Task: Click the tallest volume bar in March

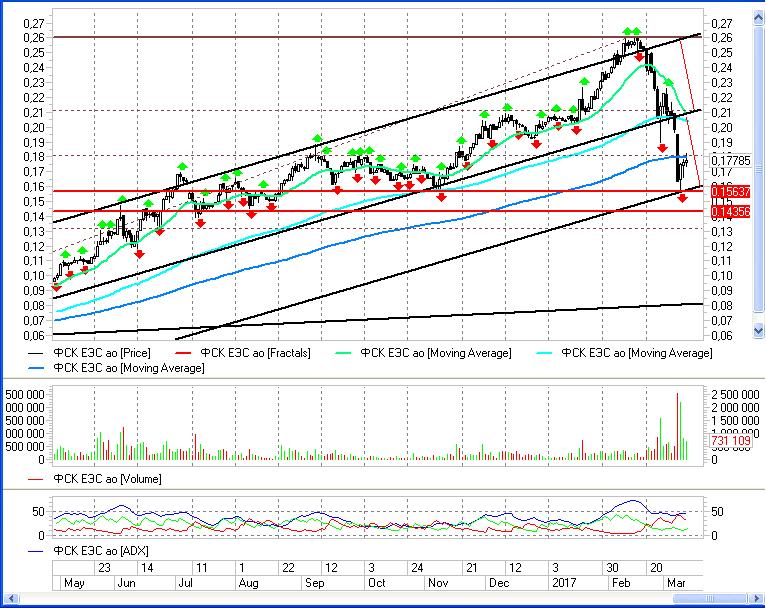Action: pos(677,427)
